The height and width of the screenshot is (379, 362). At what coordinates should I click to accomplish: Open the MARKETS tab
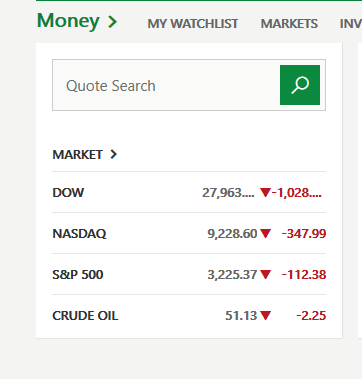point(289,24)
